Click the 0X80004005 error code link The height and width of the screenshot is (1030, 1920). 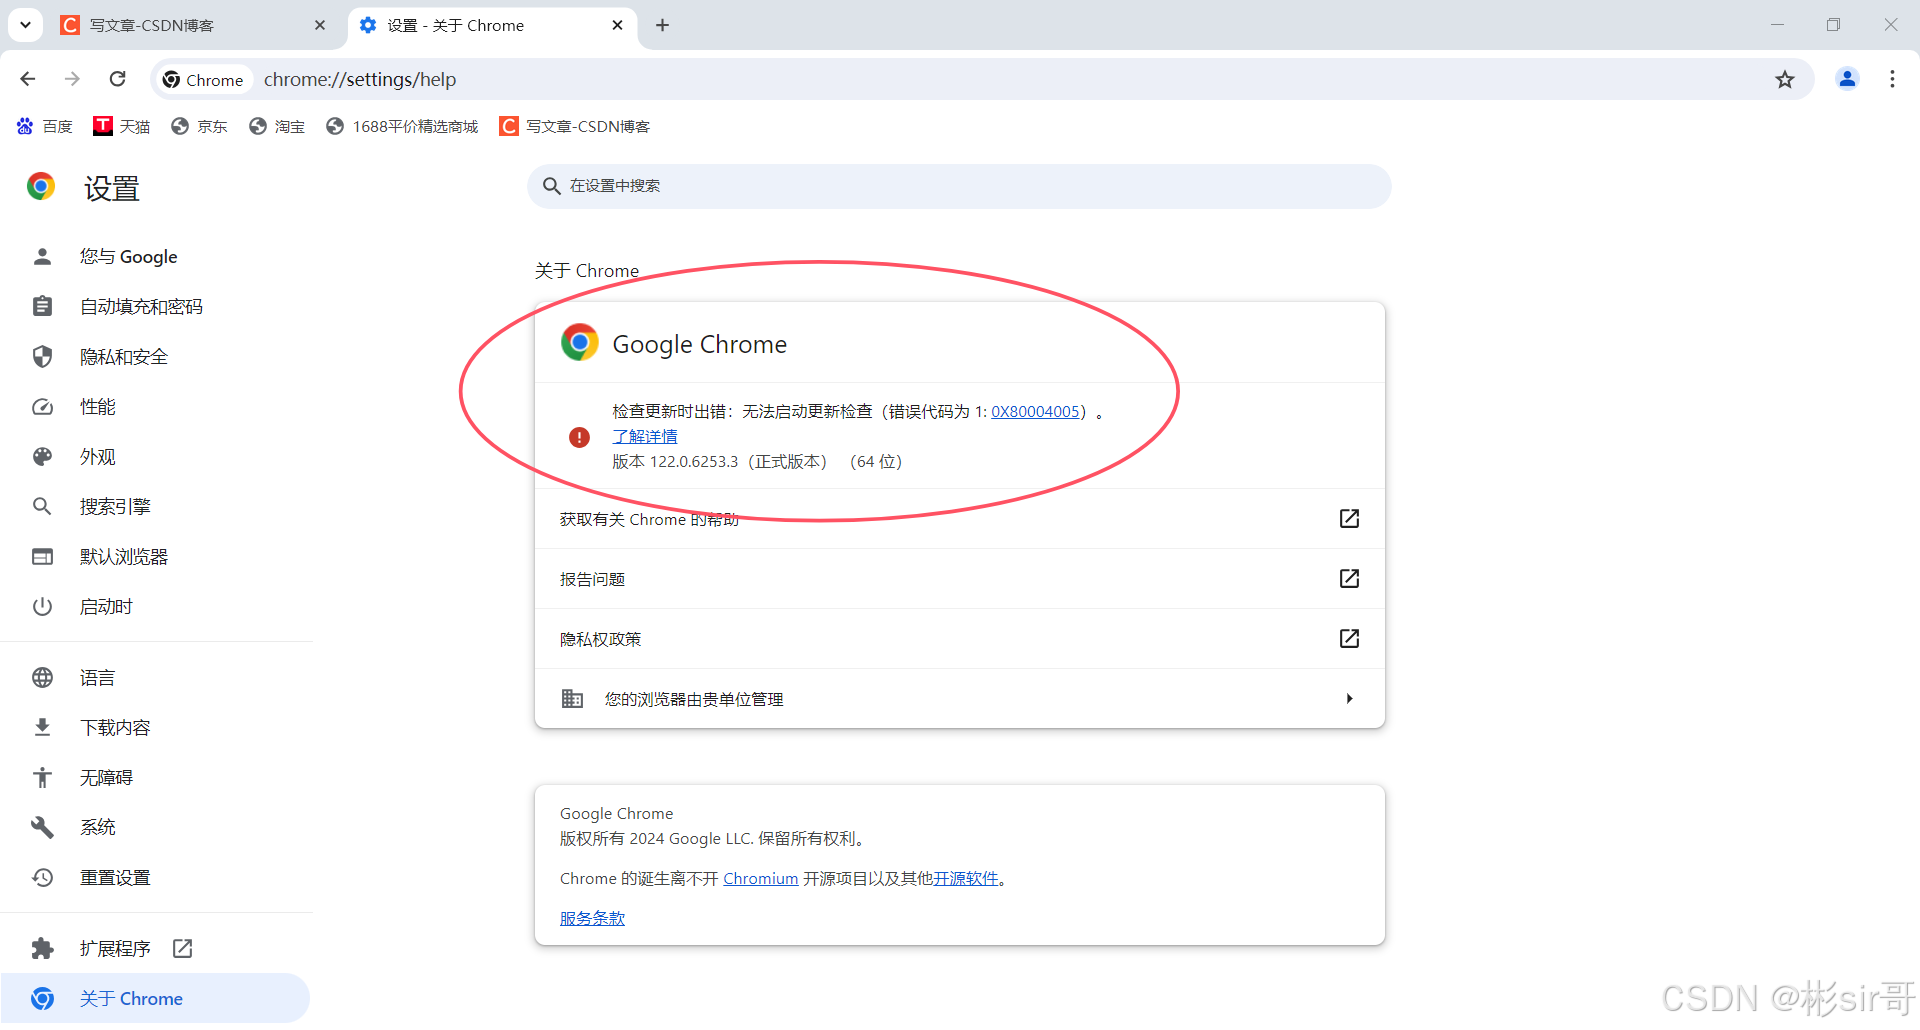(x=1035, y=412)
